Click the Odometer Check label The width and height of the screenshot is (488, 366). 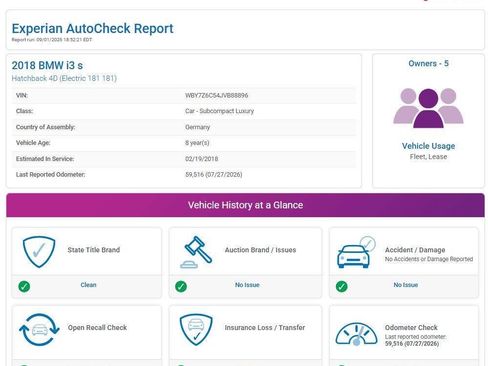411,328
